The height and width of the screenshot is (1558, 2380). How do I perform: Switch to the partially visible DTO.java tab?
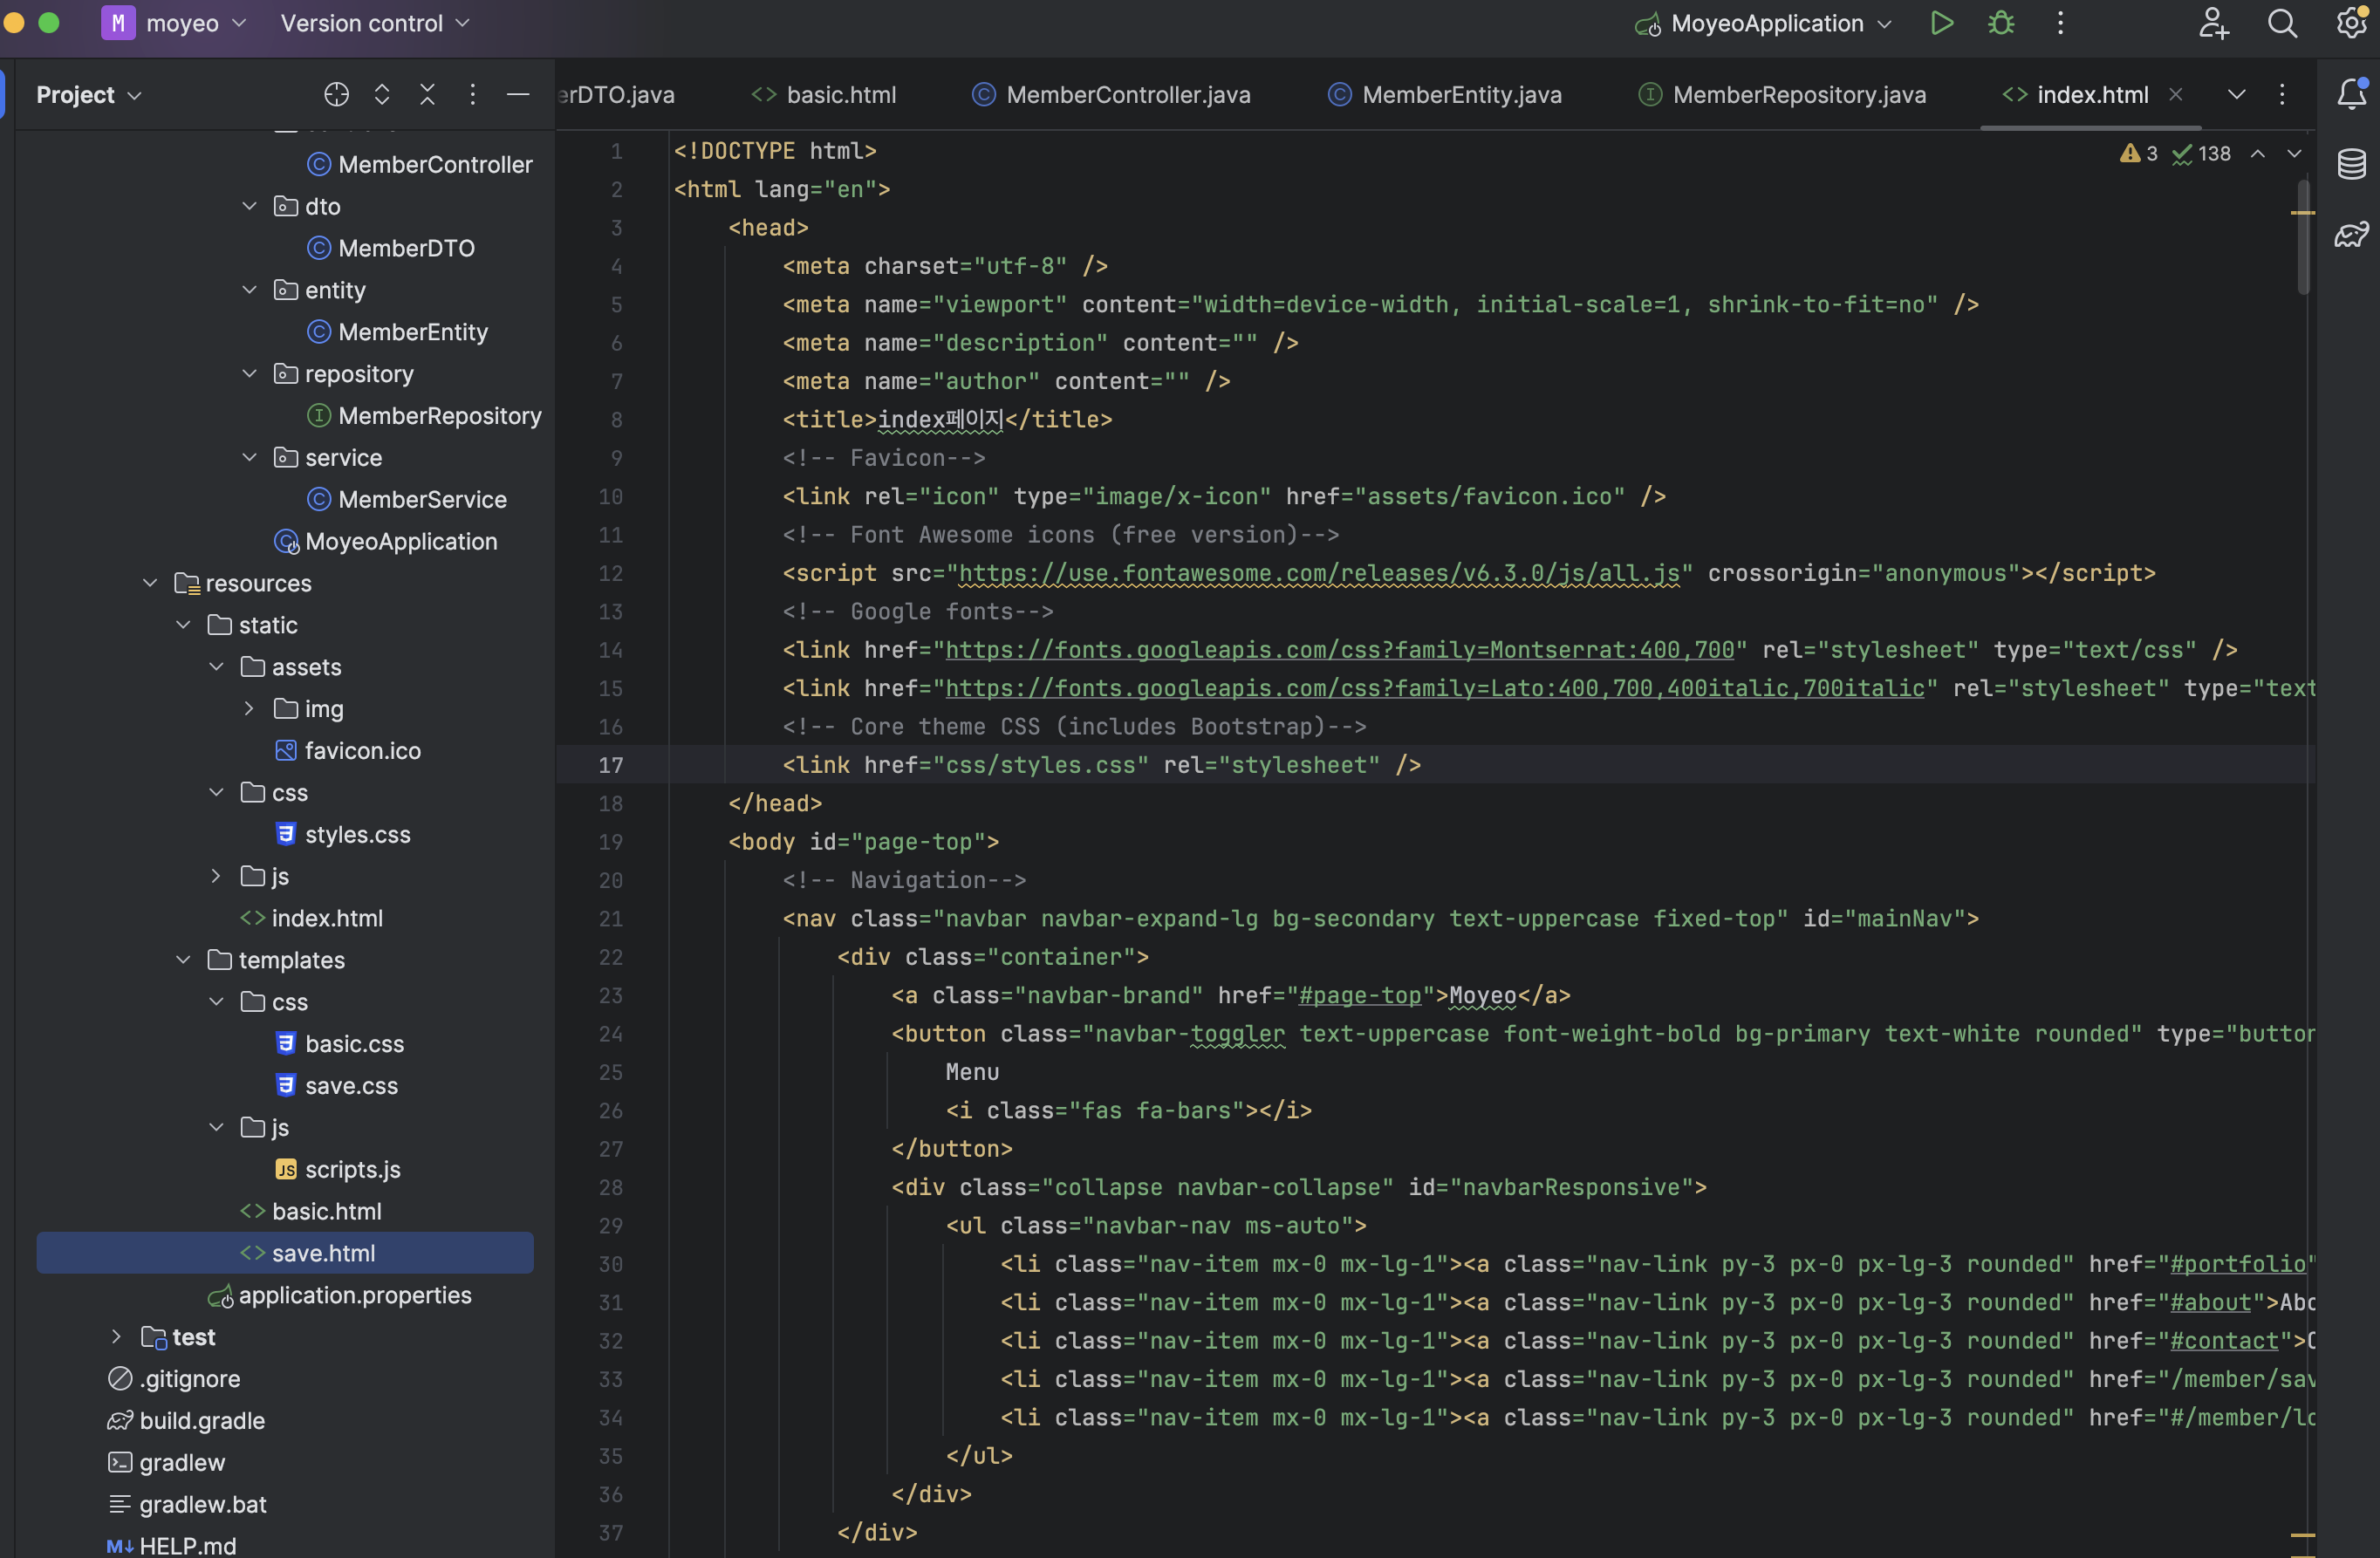[x=616, y=95]
